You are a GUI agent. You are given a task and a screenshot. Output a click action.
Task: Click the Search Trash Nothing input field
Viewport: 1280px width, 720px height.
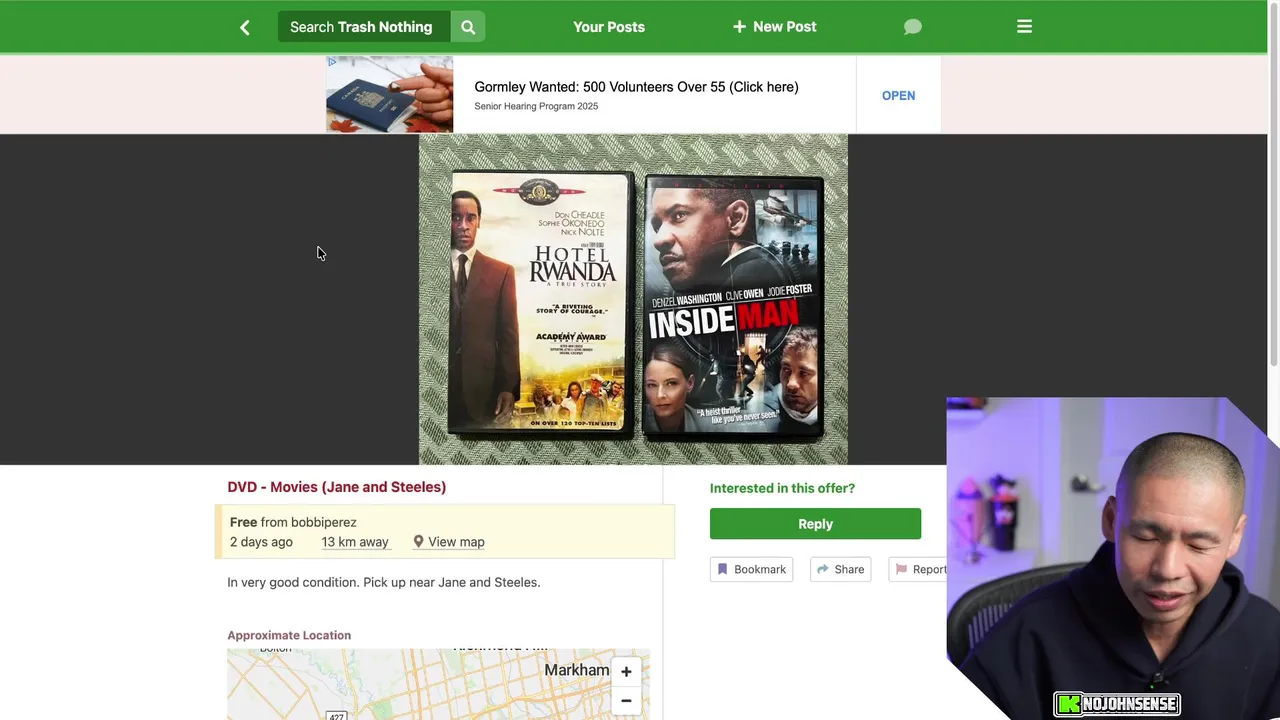[364, 27]
